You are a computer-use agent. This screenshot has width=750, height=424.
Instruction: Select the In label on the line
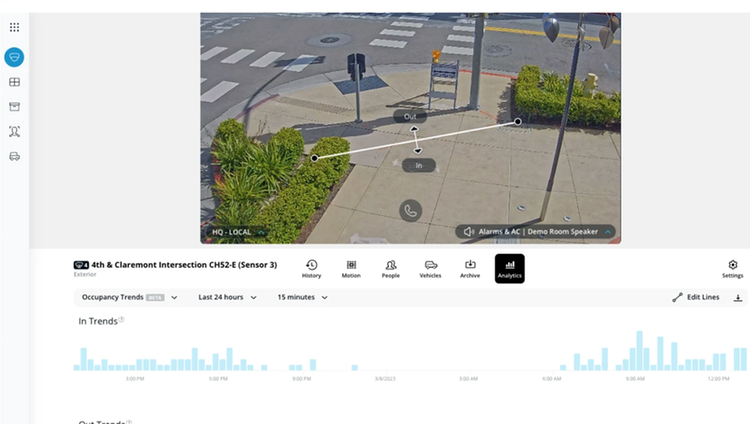(x=419, y=165)
